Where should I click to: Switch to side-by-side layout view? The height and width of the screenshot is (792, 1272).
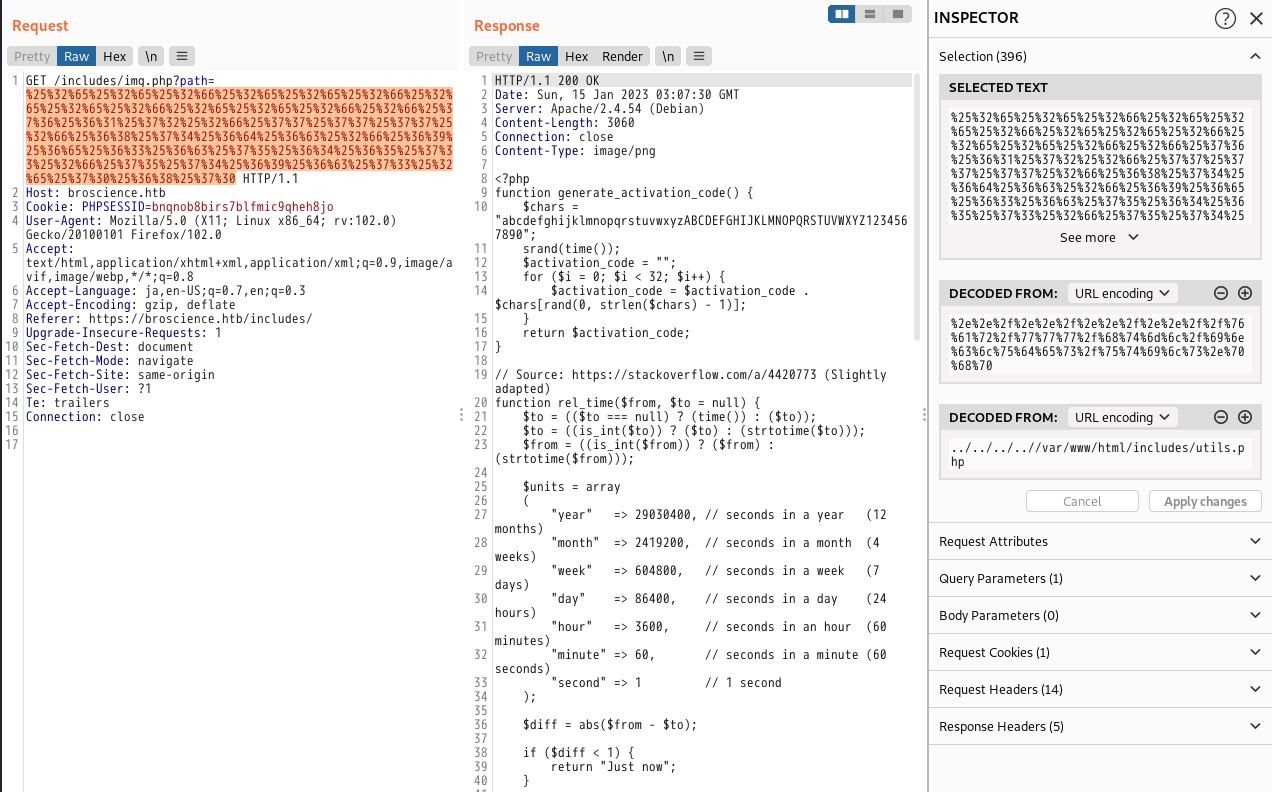tap(842, 14)
